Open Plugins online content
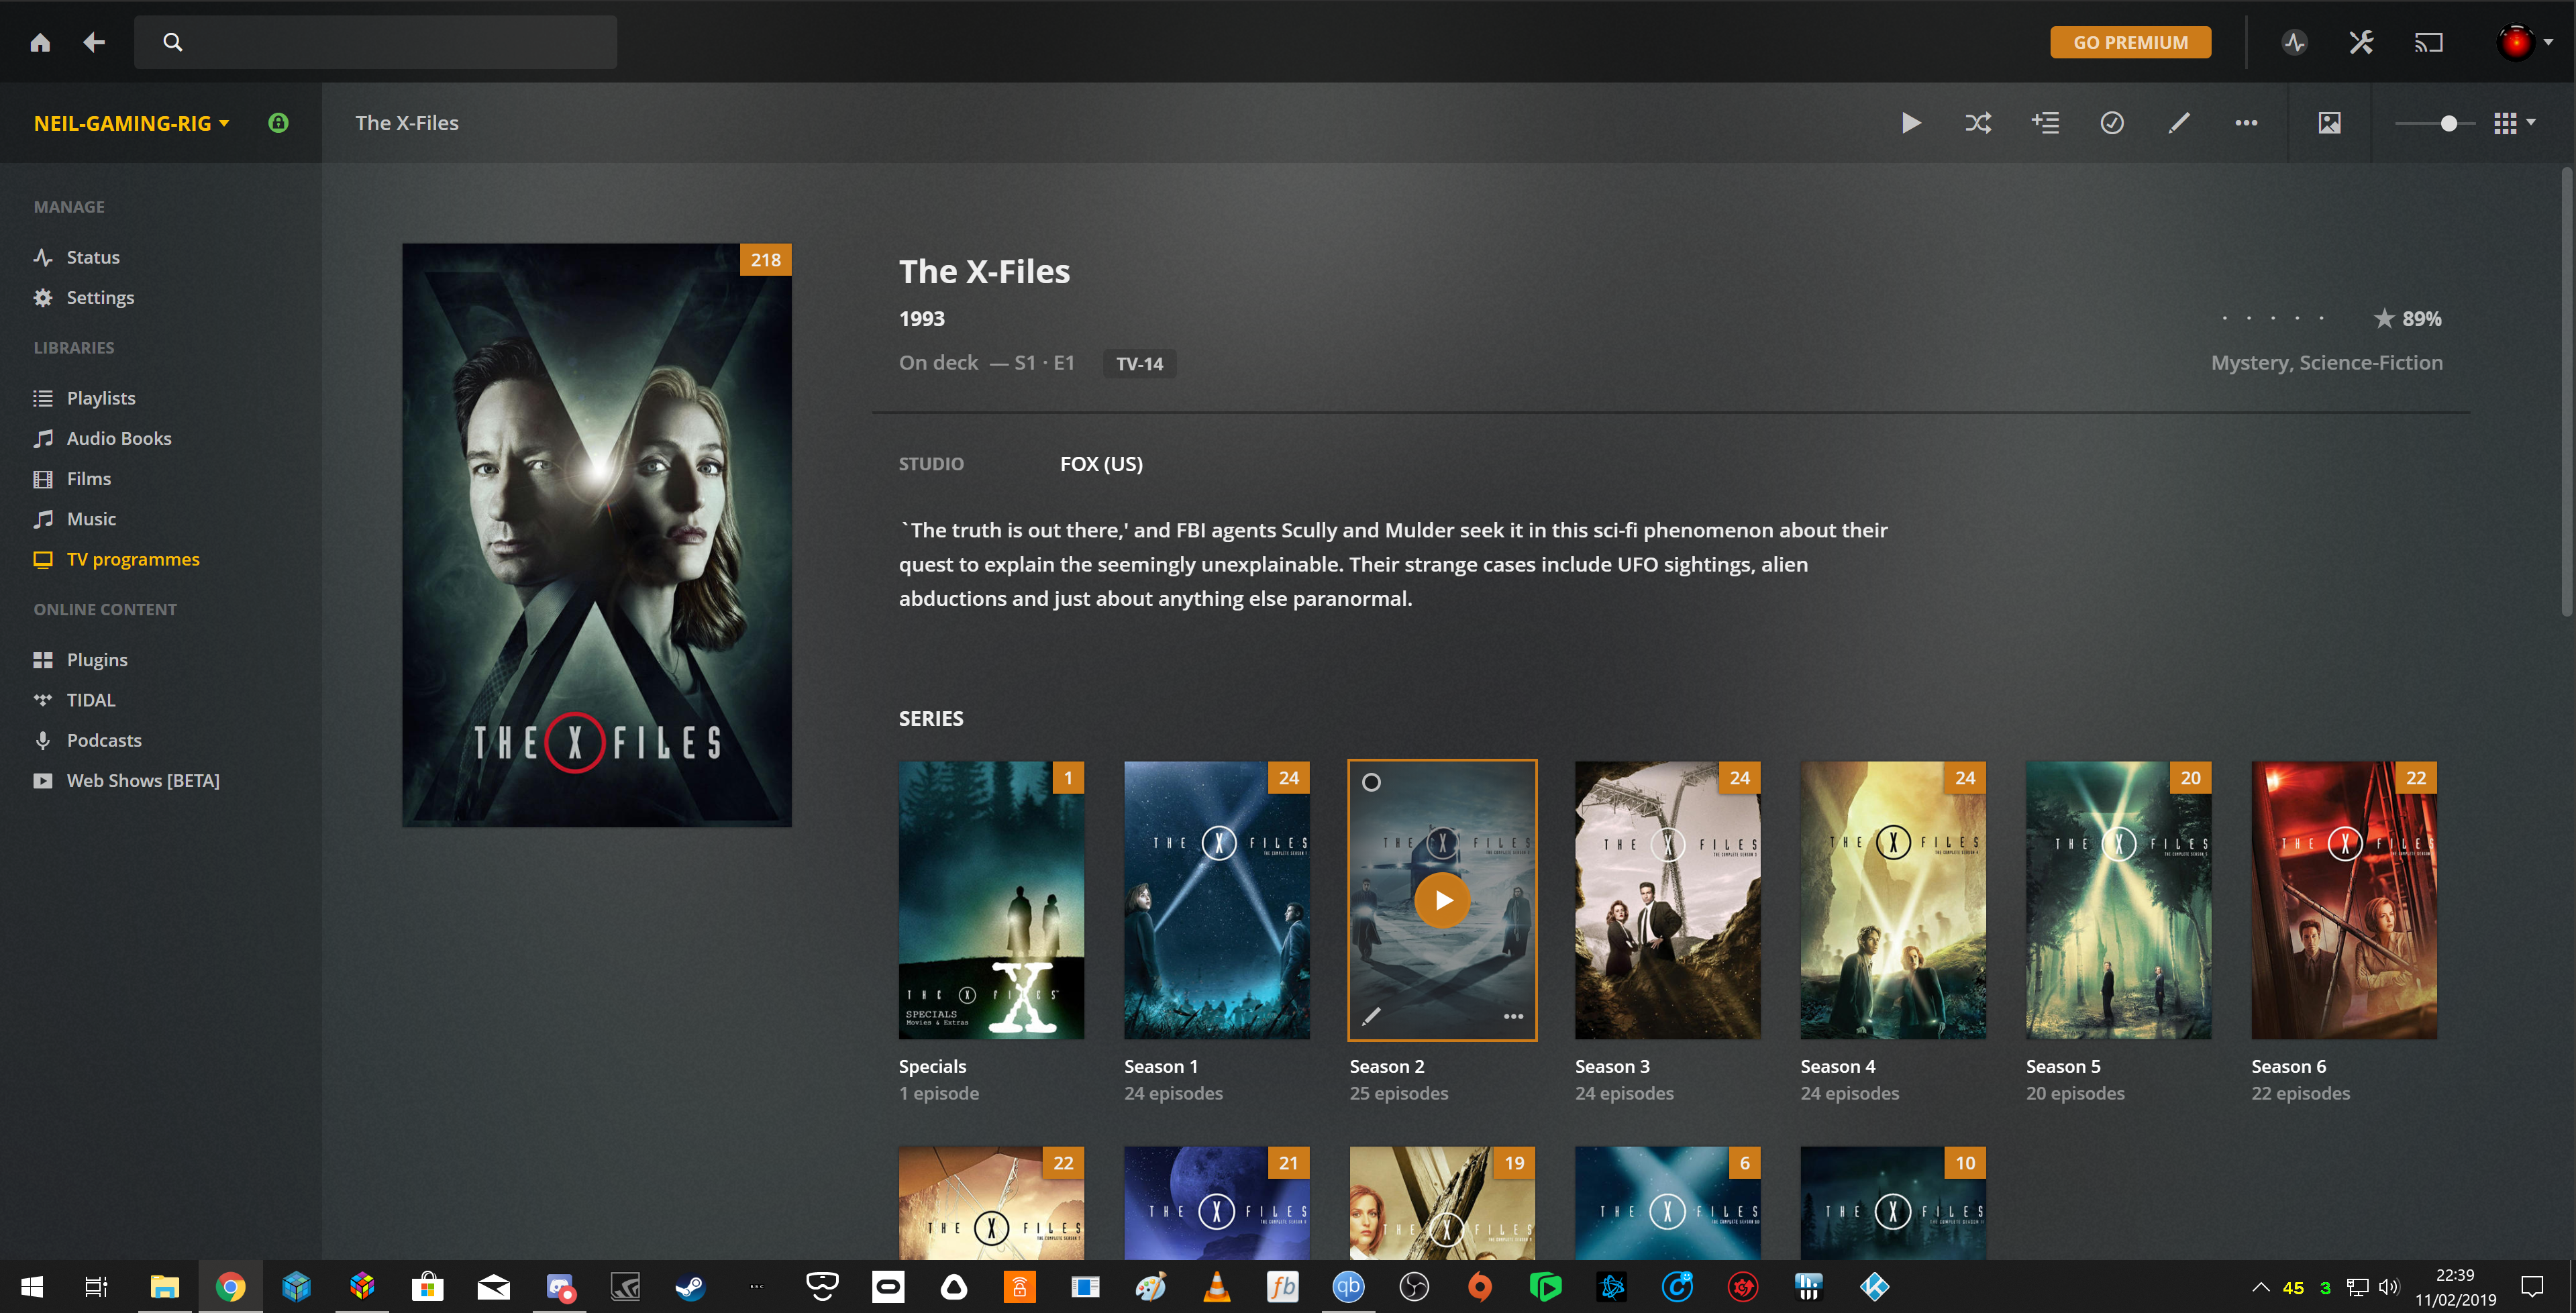The height and width of the screenshot is (1313, 2576). point(97,660)
